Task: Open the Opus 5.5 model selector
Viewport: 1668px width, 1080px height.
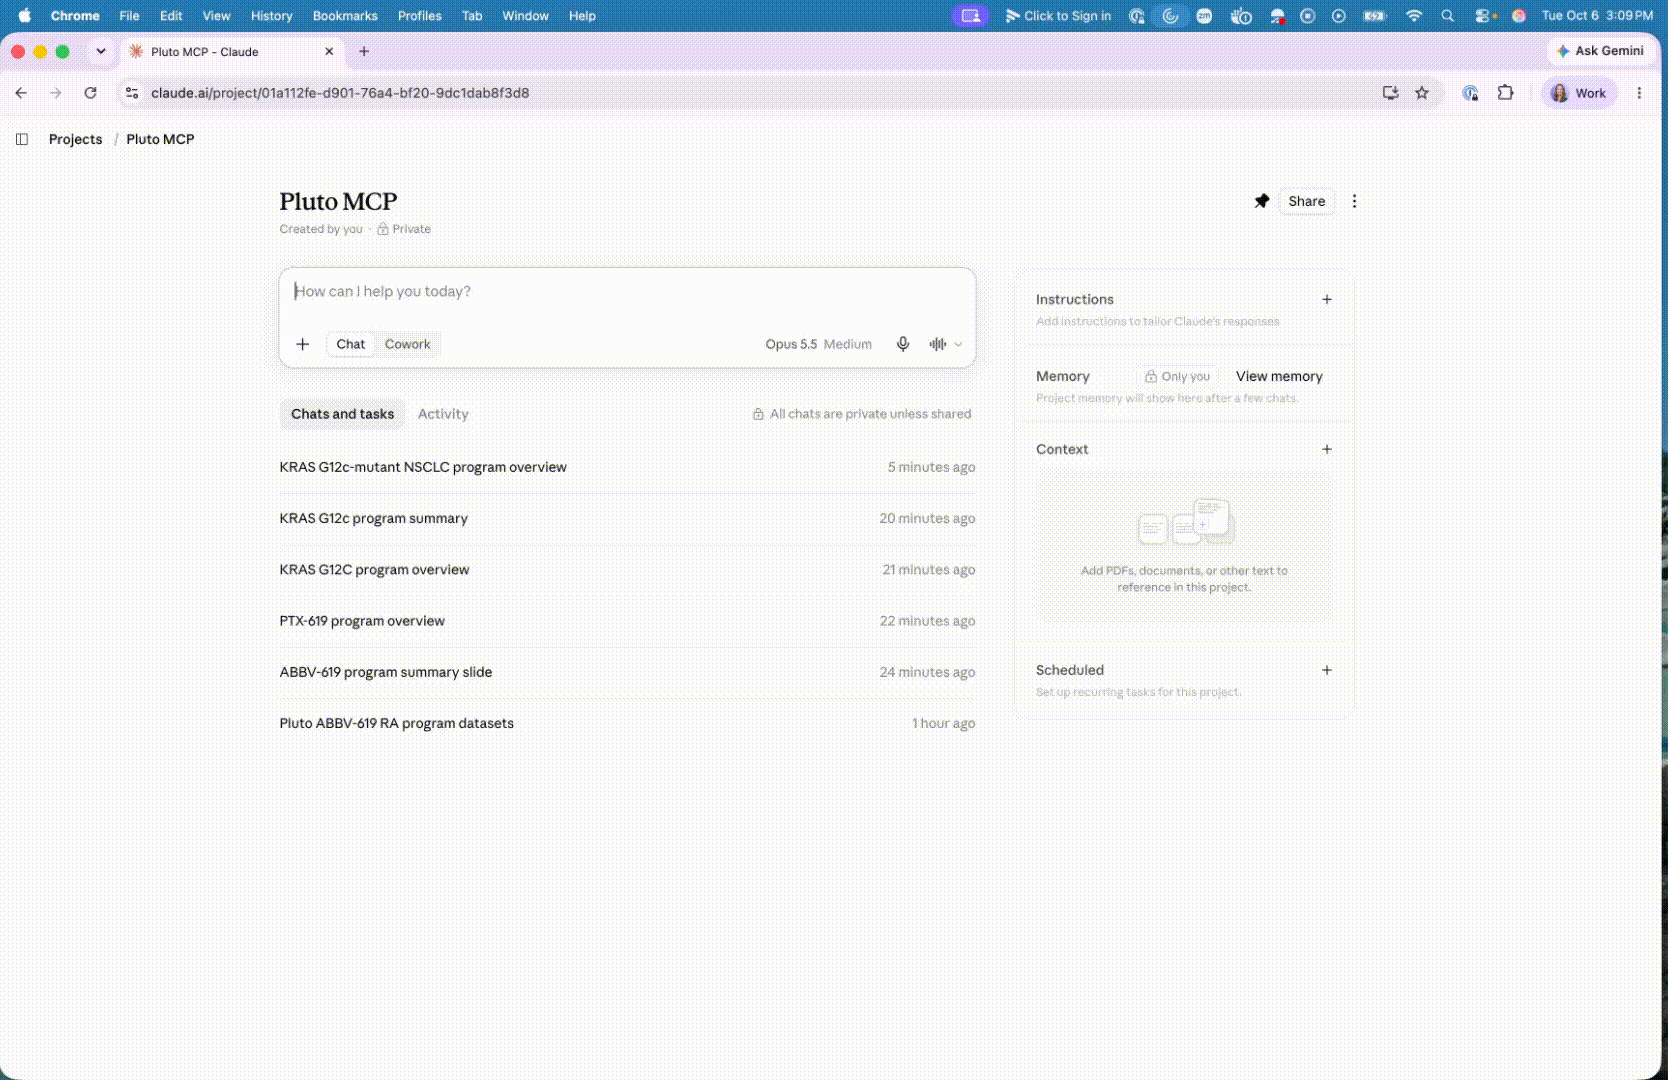Action: point(818,344)
